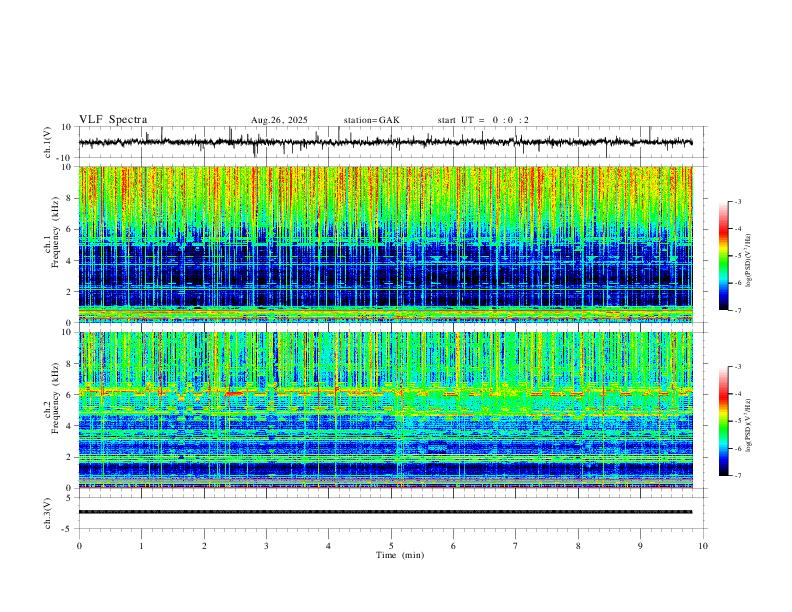The height and width of the screenshot is (612, 792).
Task: Click the log(PSD) label beside ch.2 colorbar
Action: tap(748, 425)
